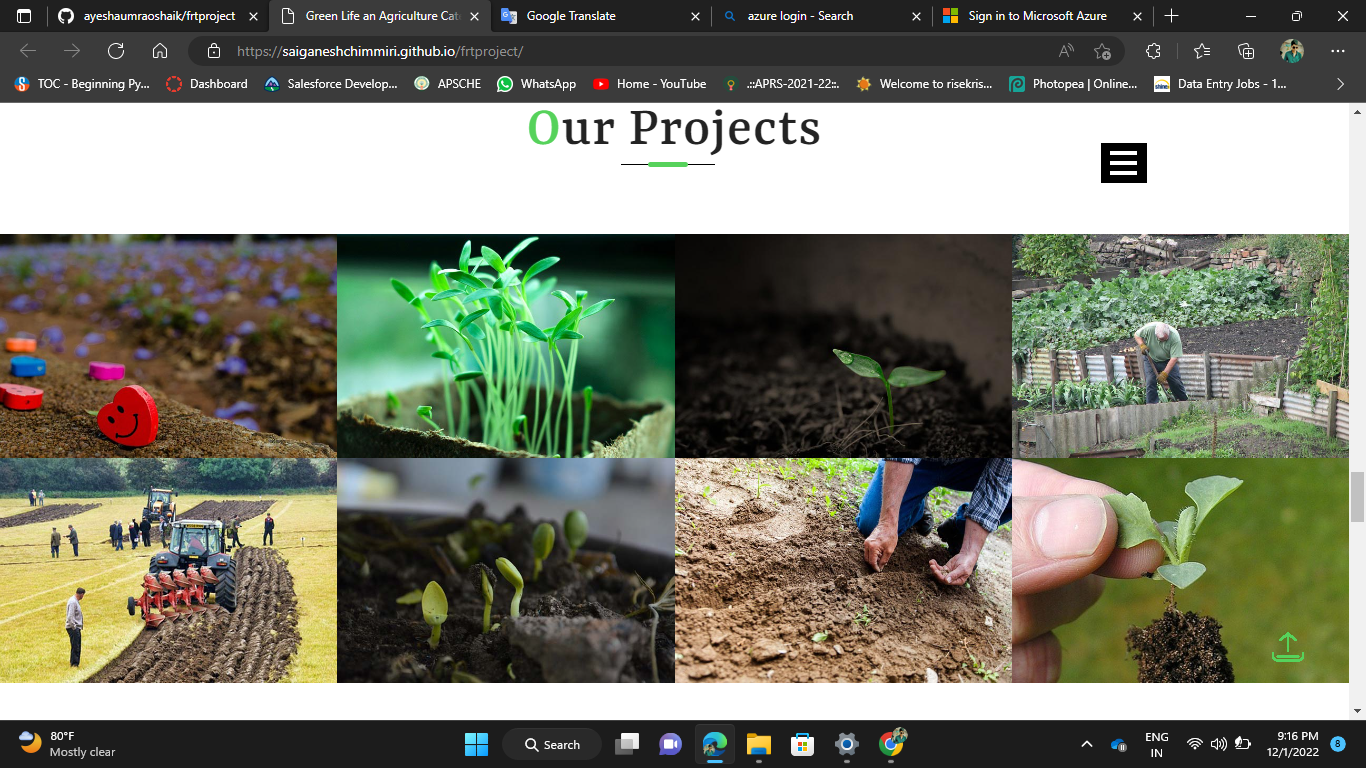Switch to Sign in to Microsoft Azure tab
The width and height of the screenshot is (1366, 768).
click(x=1042, y=16)
